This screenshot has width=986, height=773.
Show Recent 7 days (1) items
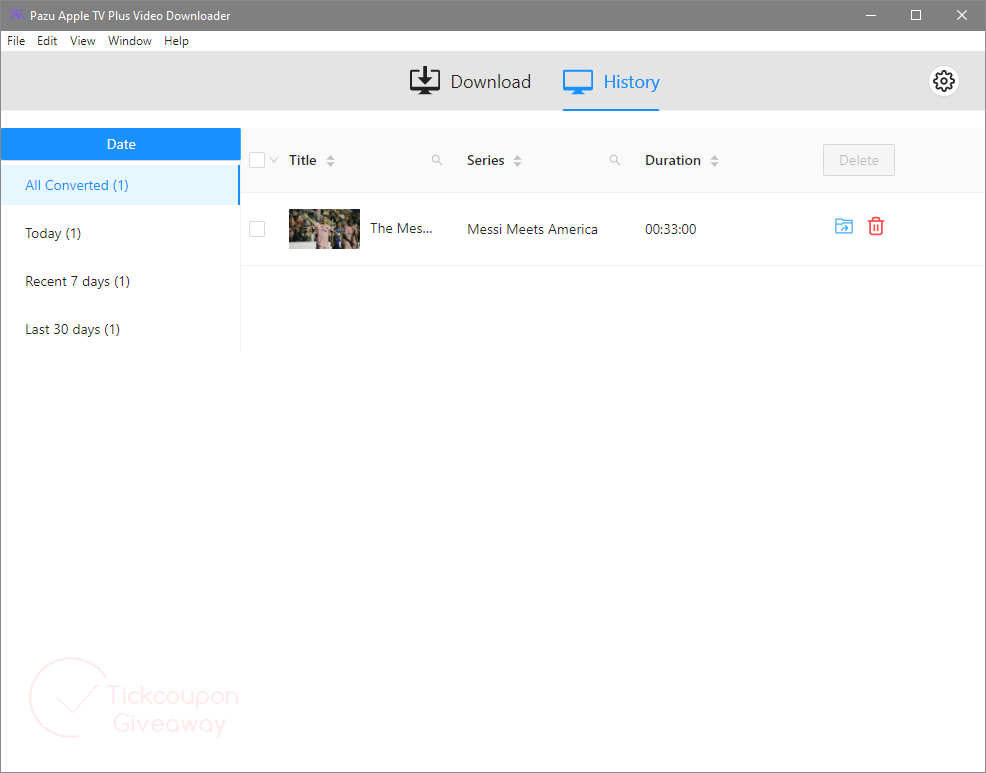120,281
